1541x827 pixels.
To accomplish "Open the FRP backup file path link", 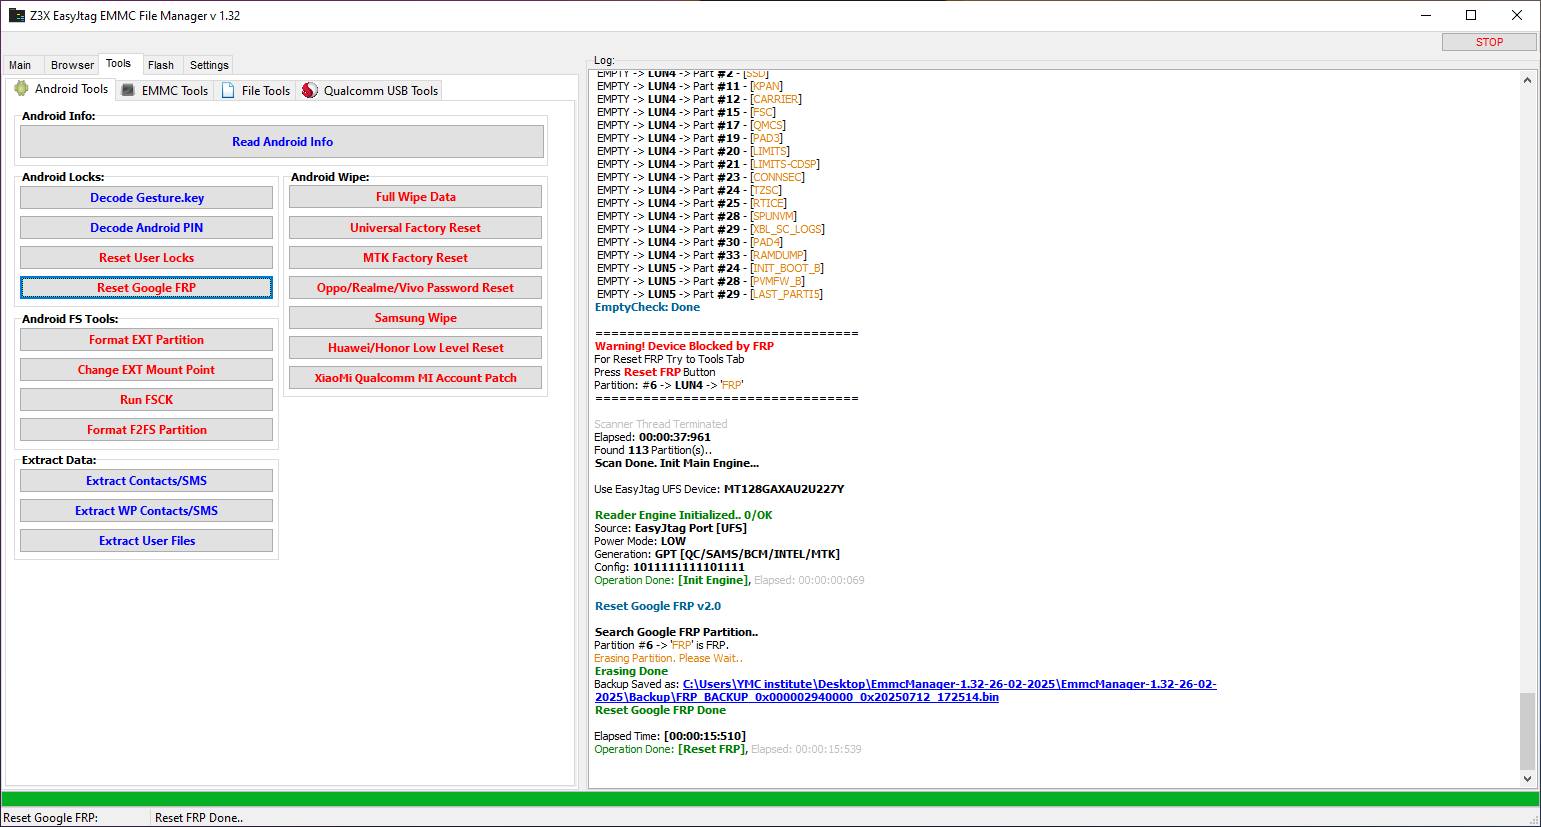I will [905, 691].
